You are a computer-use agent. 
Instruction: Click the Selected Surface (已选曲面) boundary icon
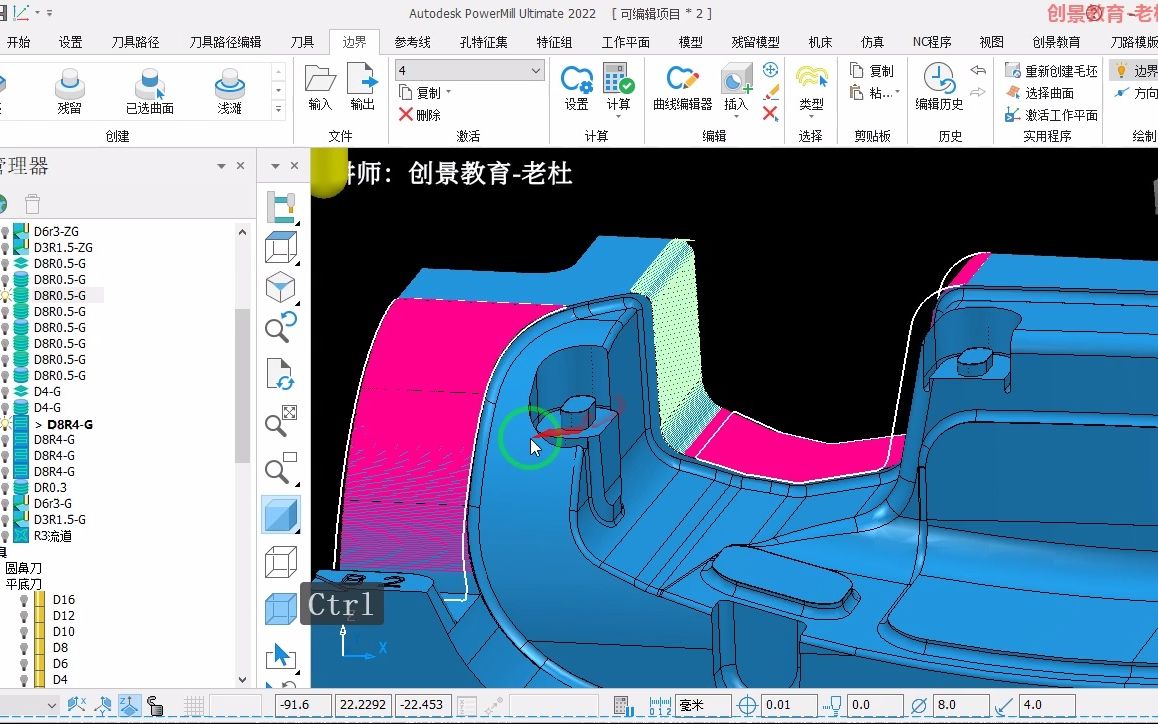[149, 83]
